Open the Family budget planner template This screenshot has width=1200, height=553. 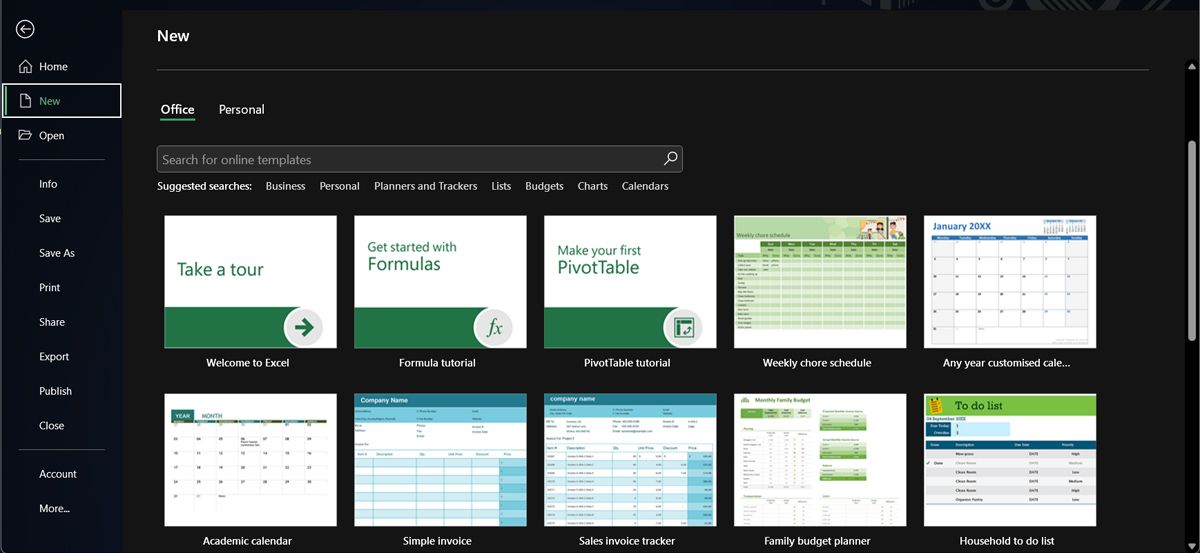[x=820, y=460]
